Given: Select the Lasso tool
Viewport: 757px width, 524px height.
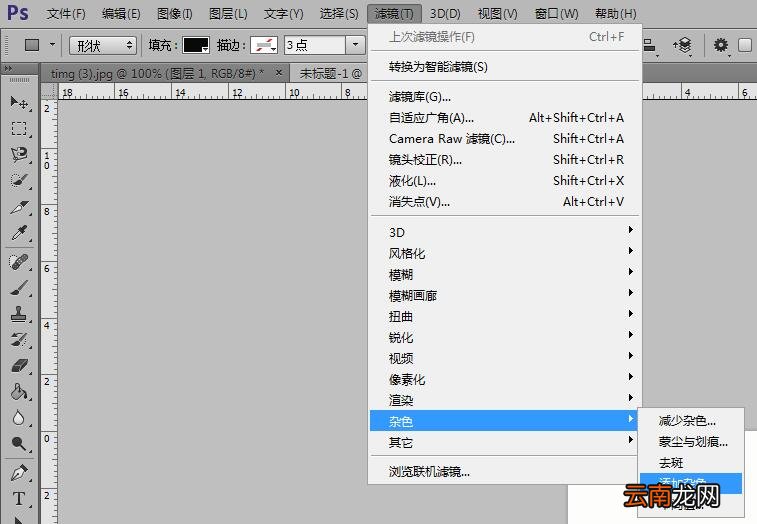Looking at the screenshot, I should point(19,155).
